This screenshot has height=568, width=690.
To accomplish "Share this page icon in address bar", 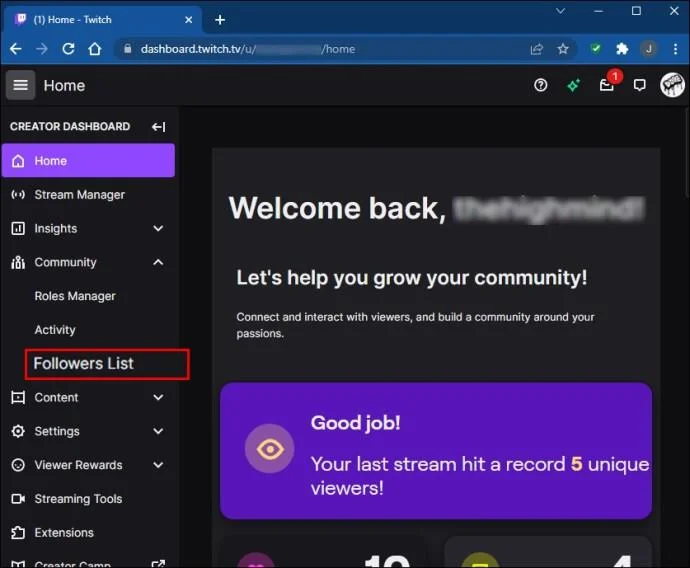I will pos(536,49).
